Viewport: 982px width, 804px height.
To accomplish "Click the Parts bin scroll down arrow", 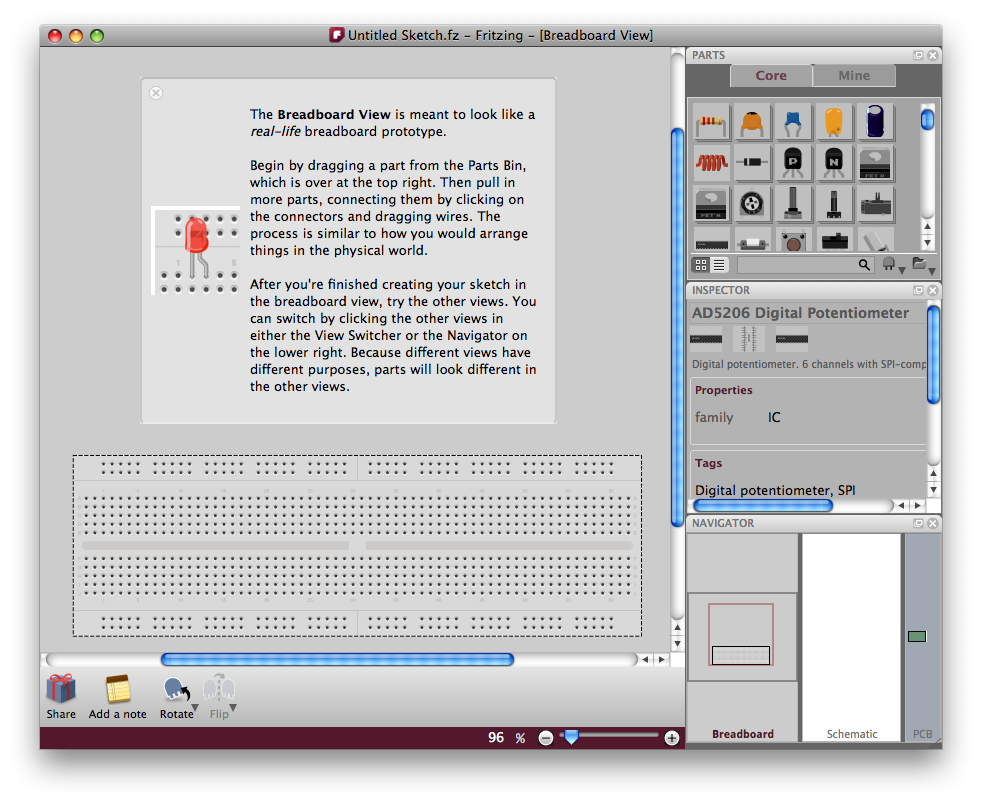I will 928,243.
